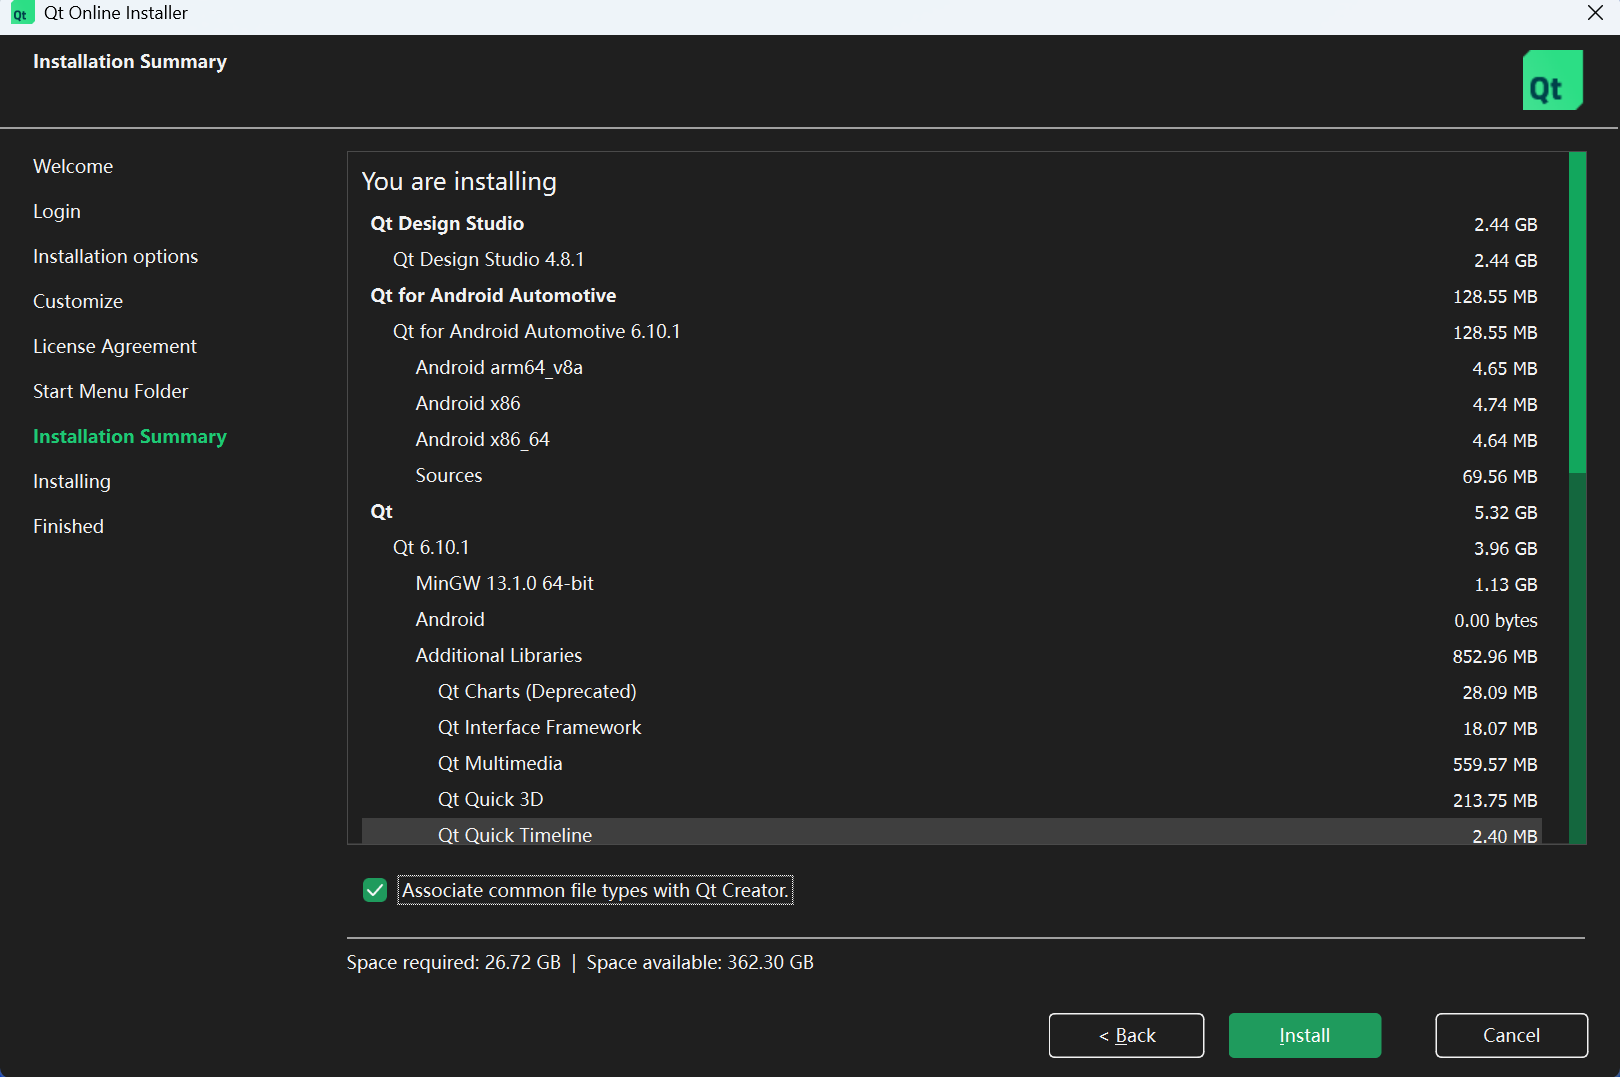This screenshot has width=1620, height=1077.
Task: Click the 3.96 GB size value
Action: [x=1505, y=549]
